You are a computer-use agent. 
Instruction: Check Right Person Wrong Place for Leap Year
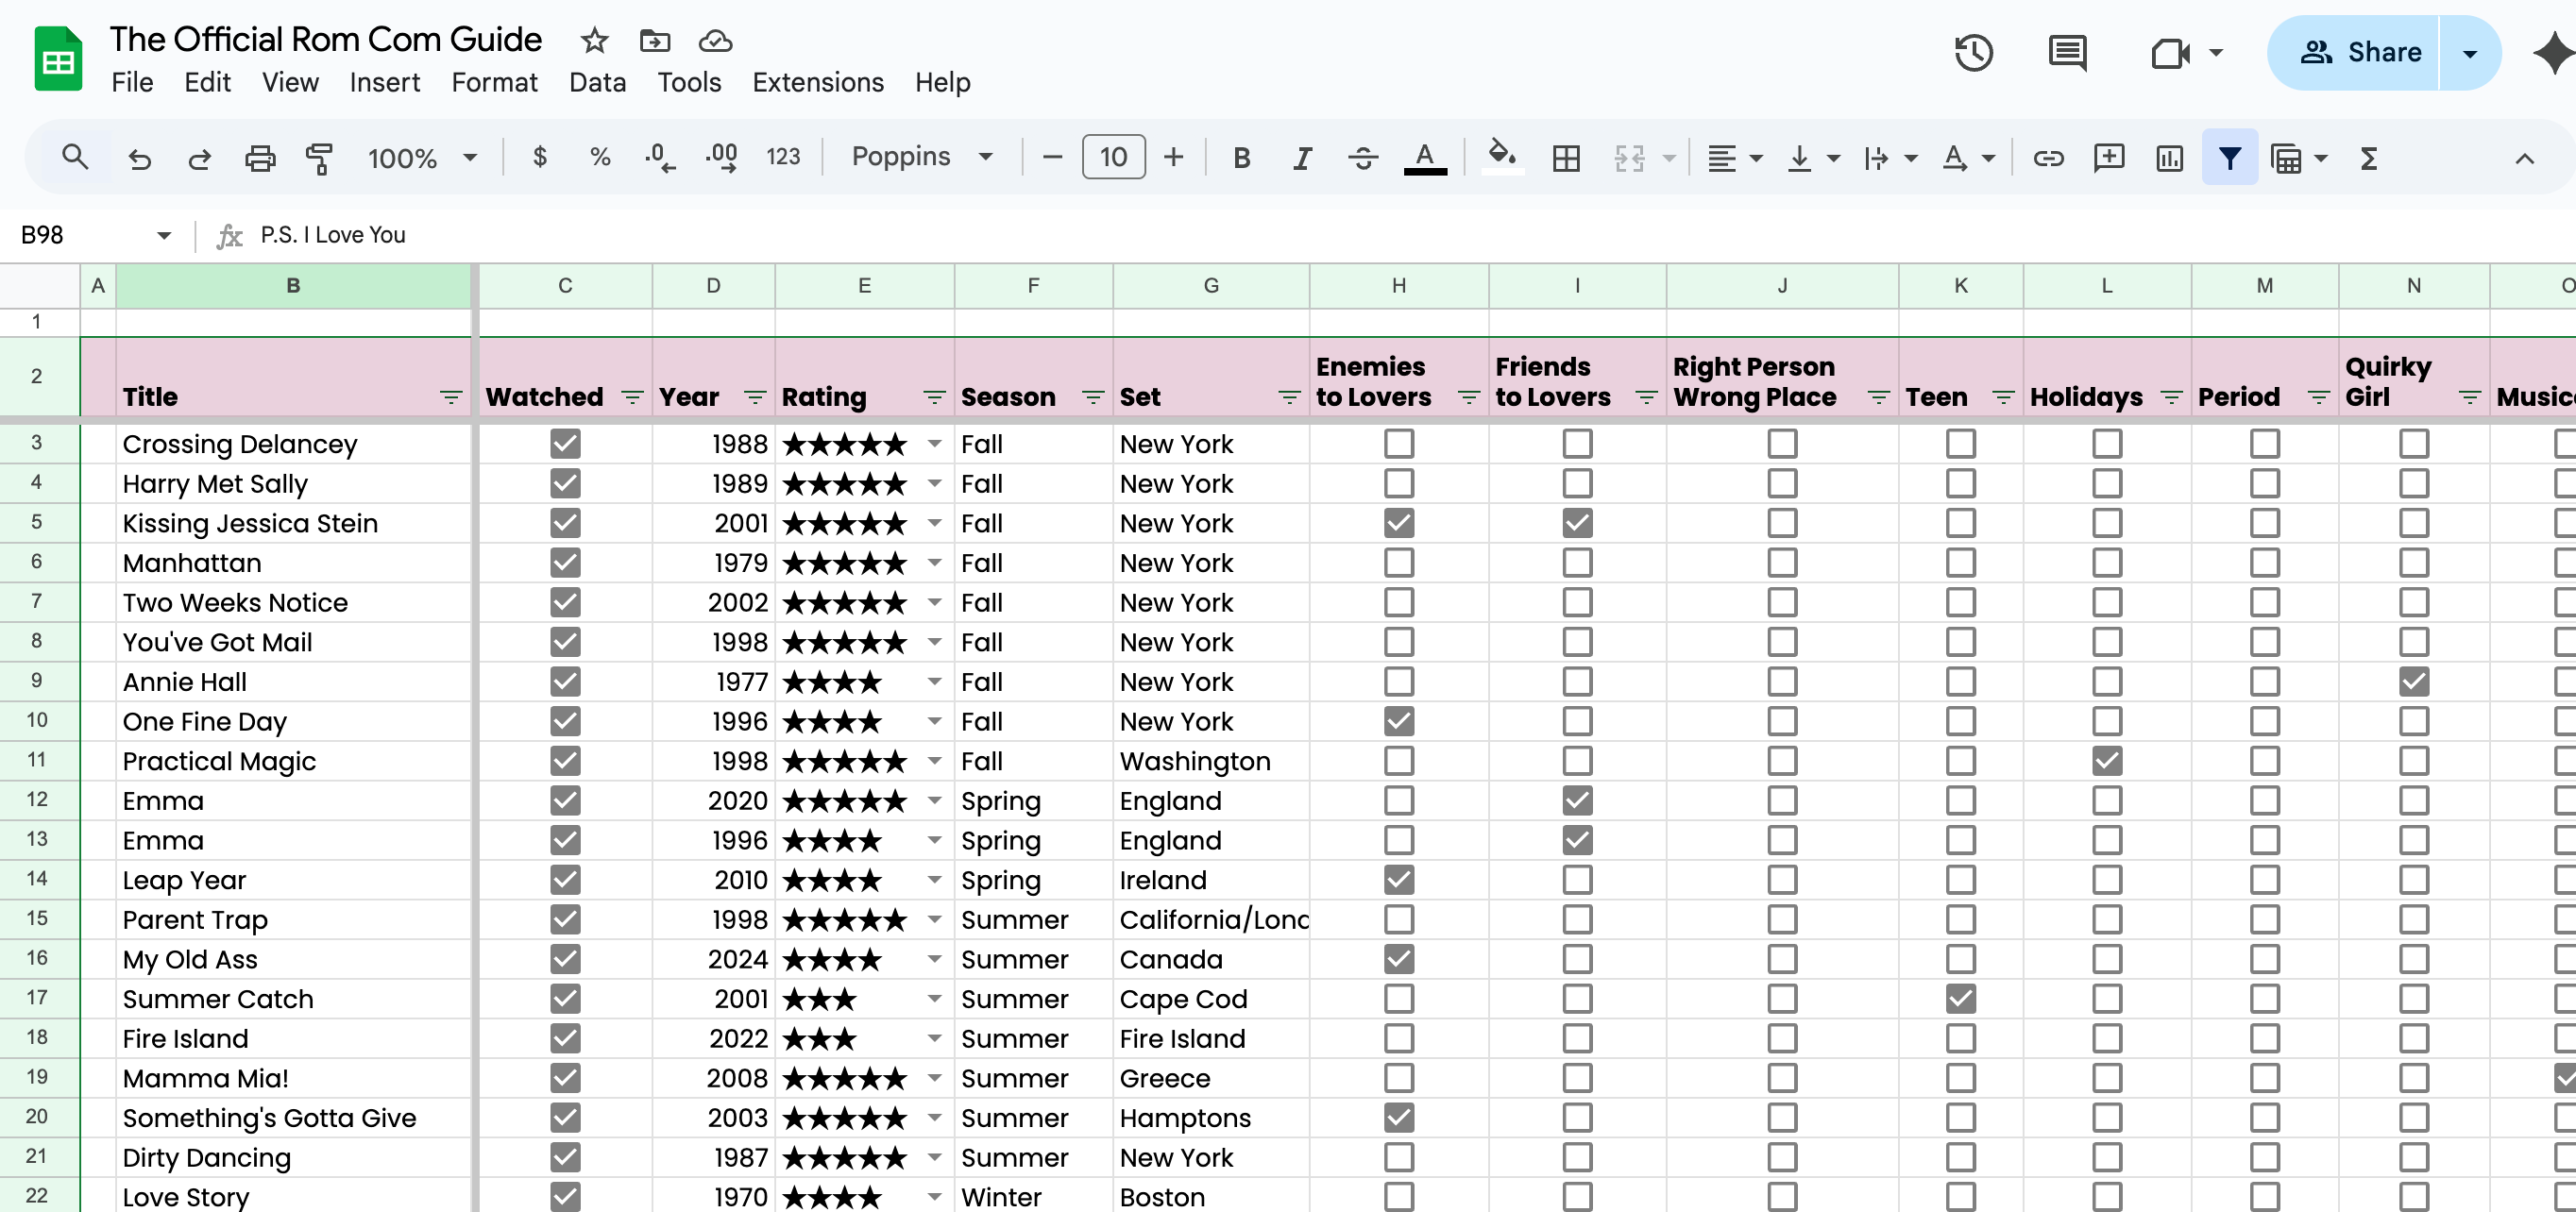coord(1782,880)
